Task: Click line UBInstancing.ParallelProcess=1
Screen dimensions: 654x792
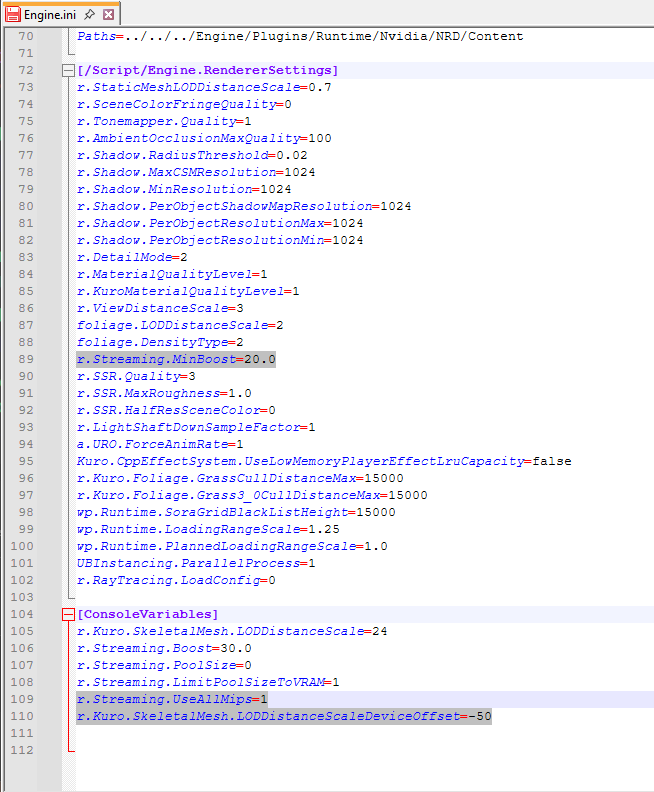Action: point(196,563)
